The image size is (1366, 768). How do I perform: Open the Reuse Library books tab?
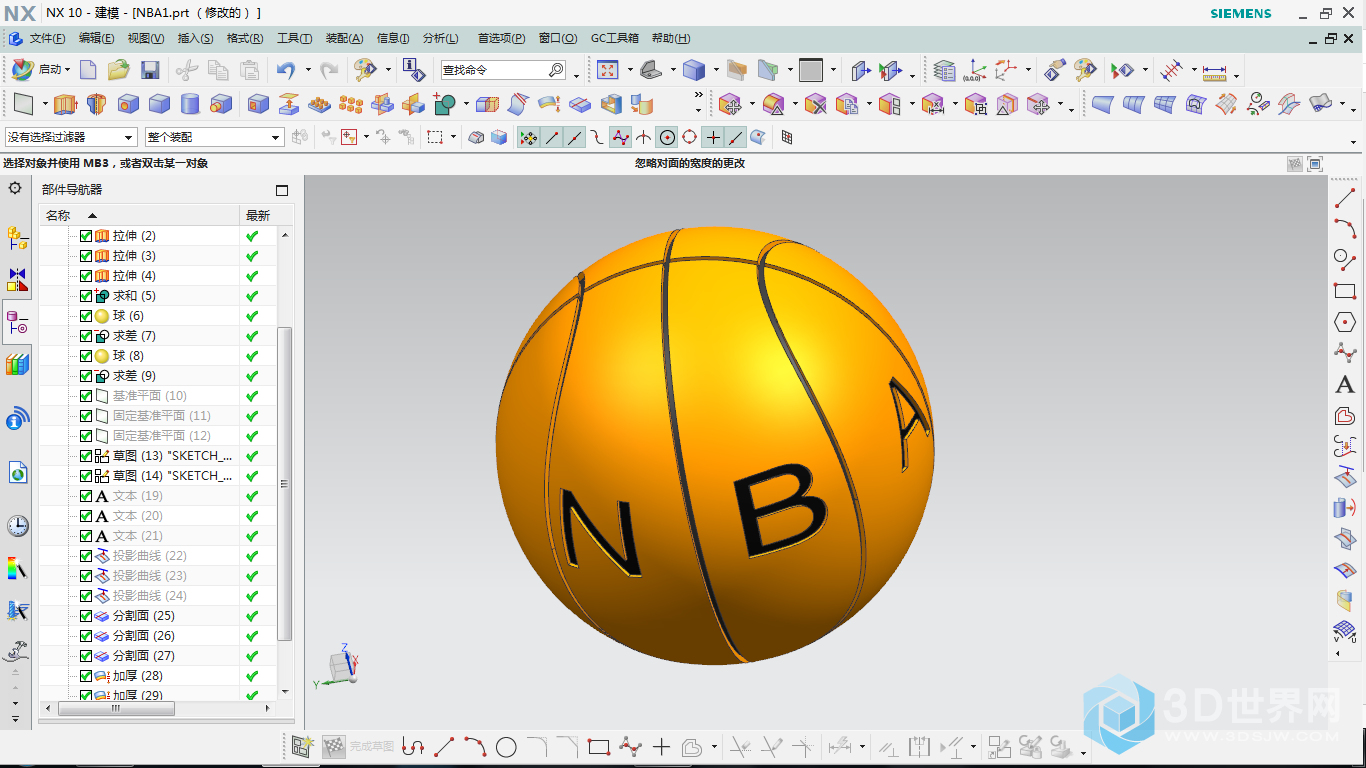point(17,364)
